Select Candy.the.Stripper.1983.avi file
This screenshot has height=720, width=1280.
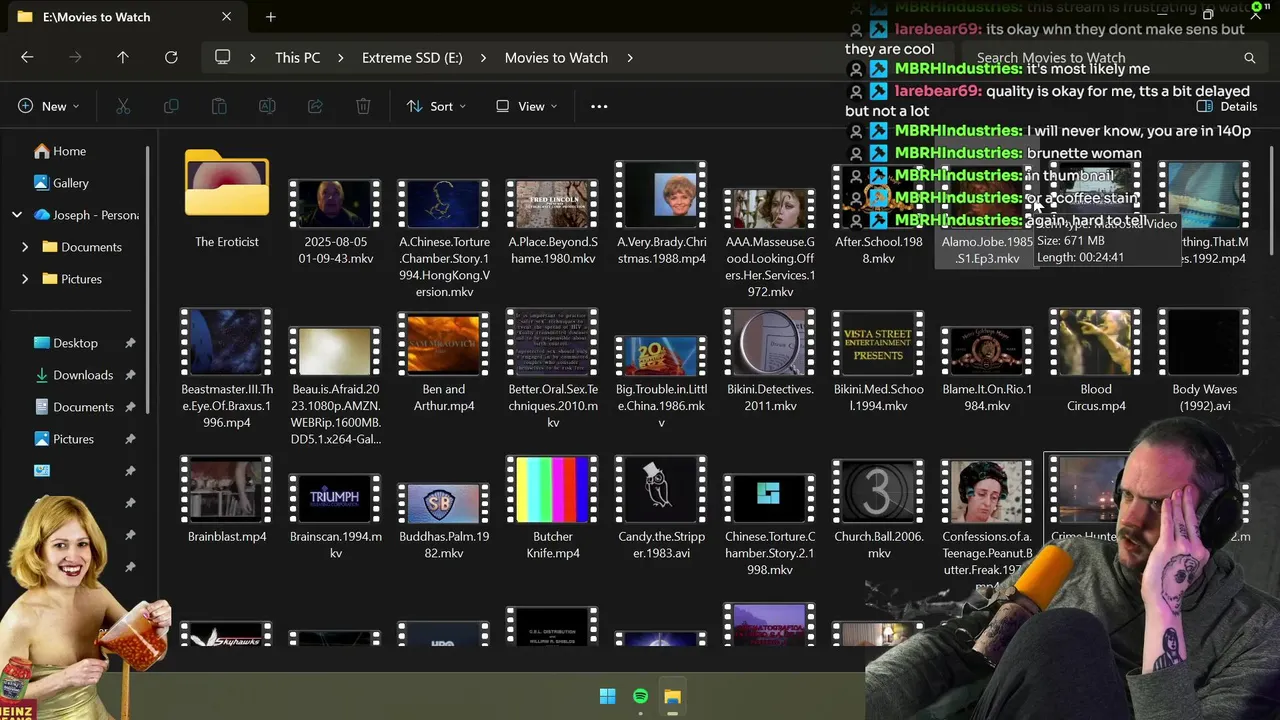point(661,510)
